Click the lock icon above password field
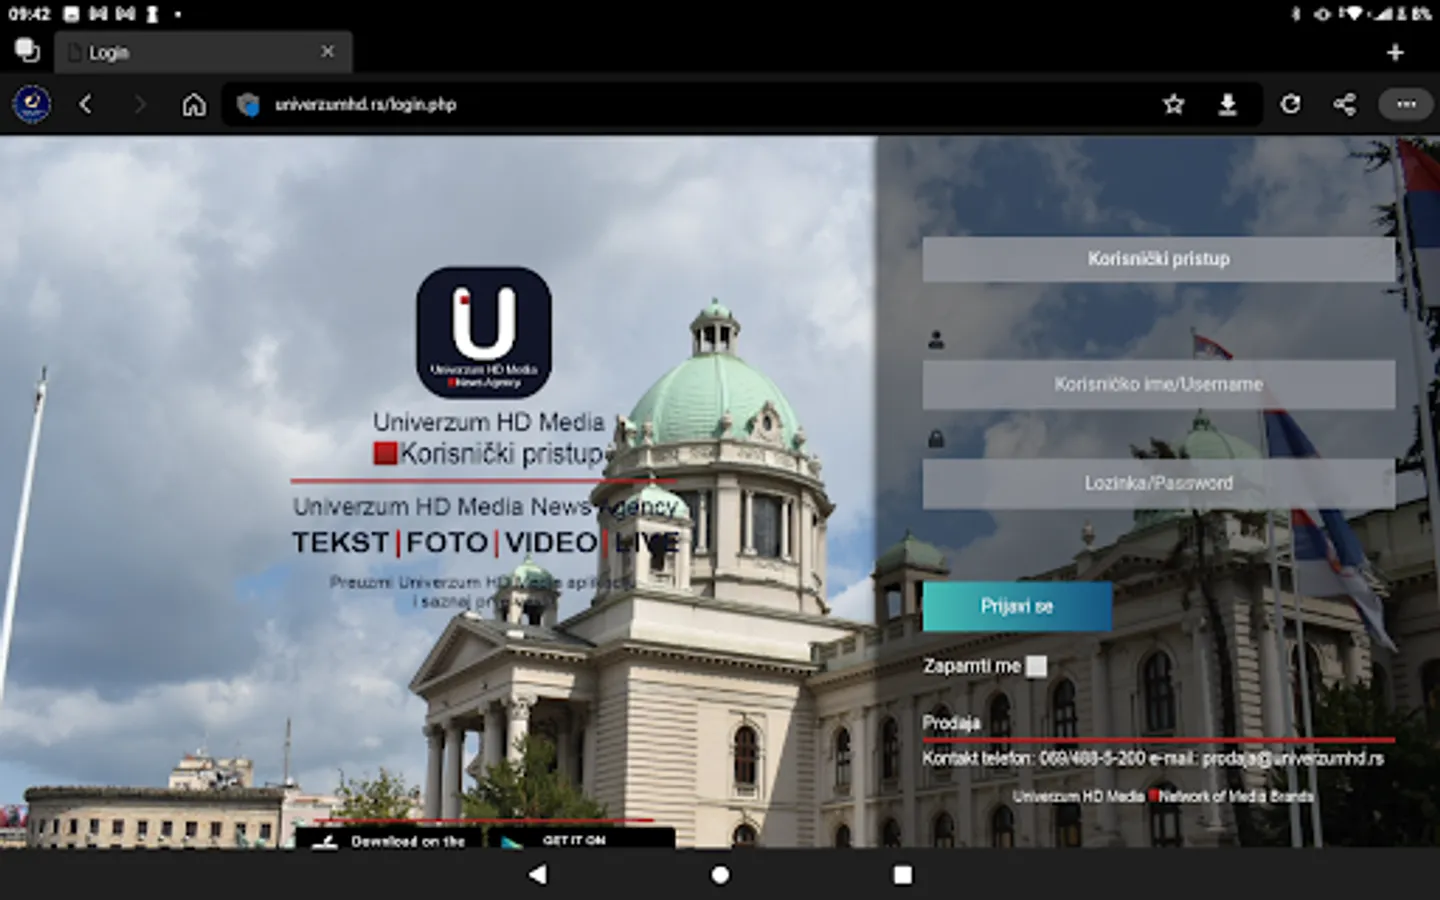 click(936, 439)
